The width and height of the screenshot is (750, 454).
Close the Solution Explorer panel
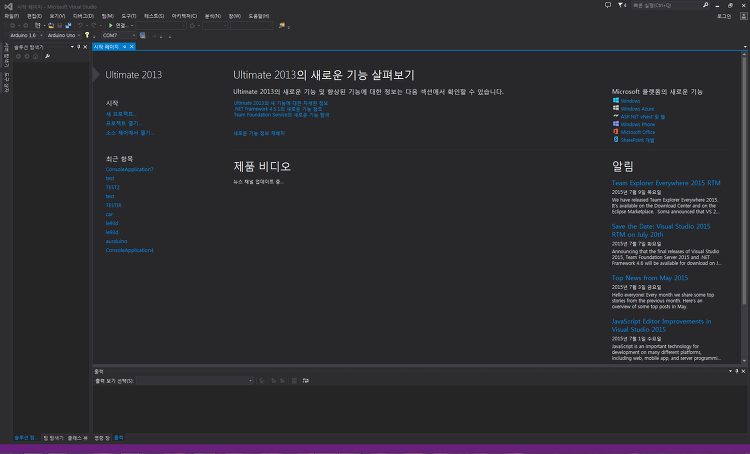(85, 47)
